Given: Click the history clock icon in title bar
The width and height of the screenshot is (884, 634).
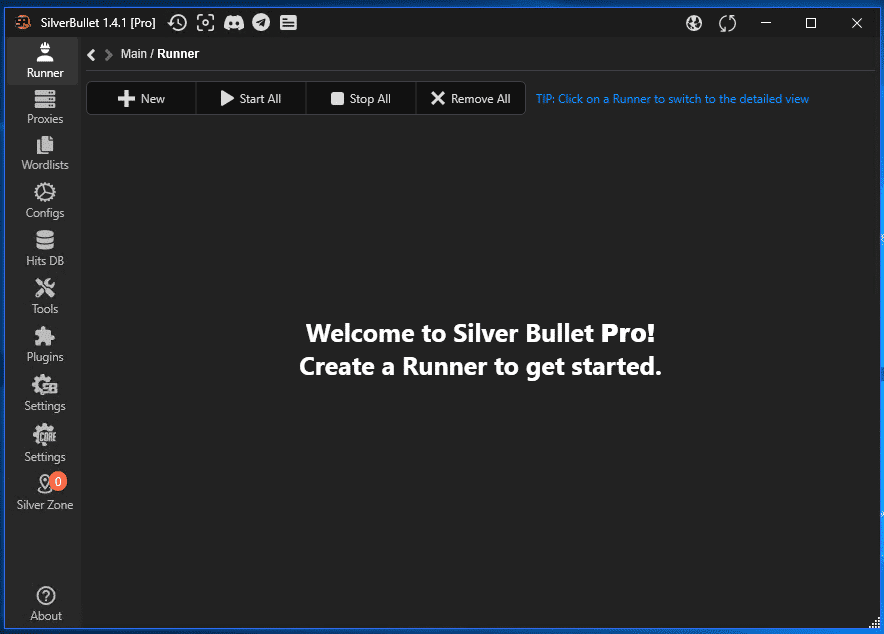Looking at the screenshot, I should (x=177, y=23).
